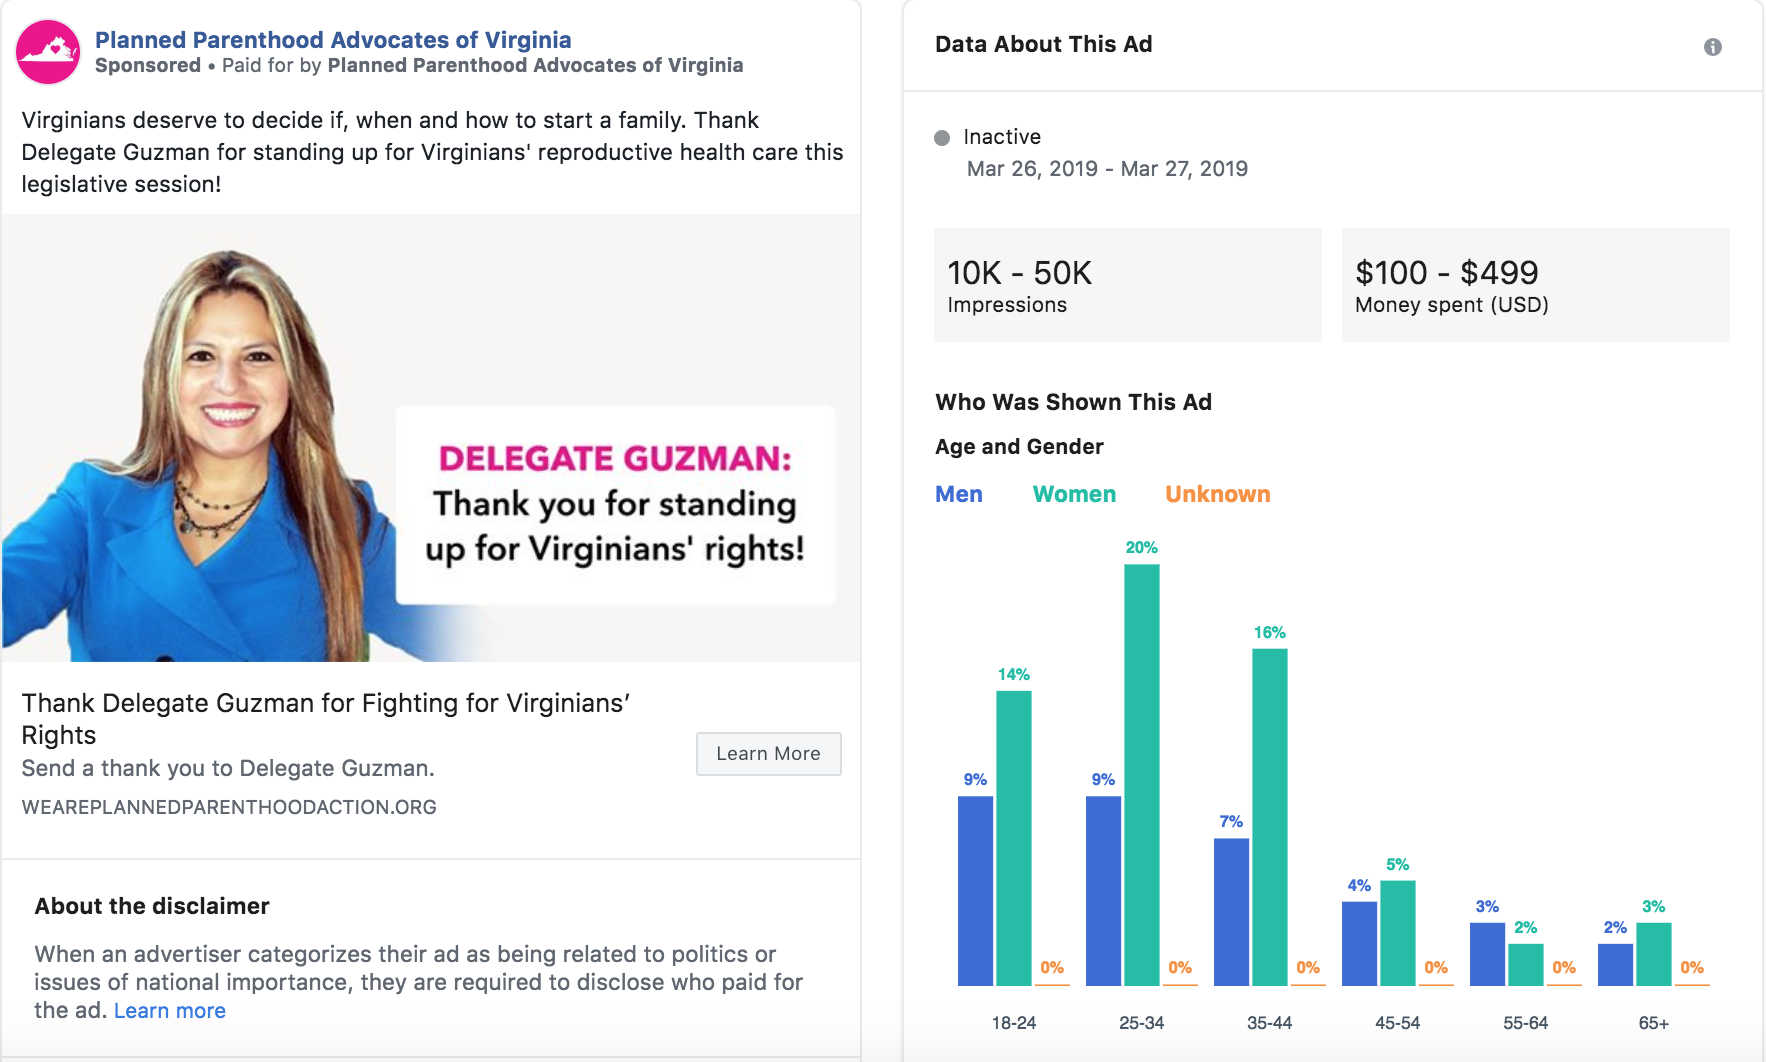This screenshot has height=1062, width=1766.
Task: Click the 9% men bar for 18-24
Action: (x=975, y=891)
